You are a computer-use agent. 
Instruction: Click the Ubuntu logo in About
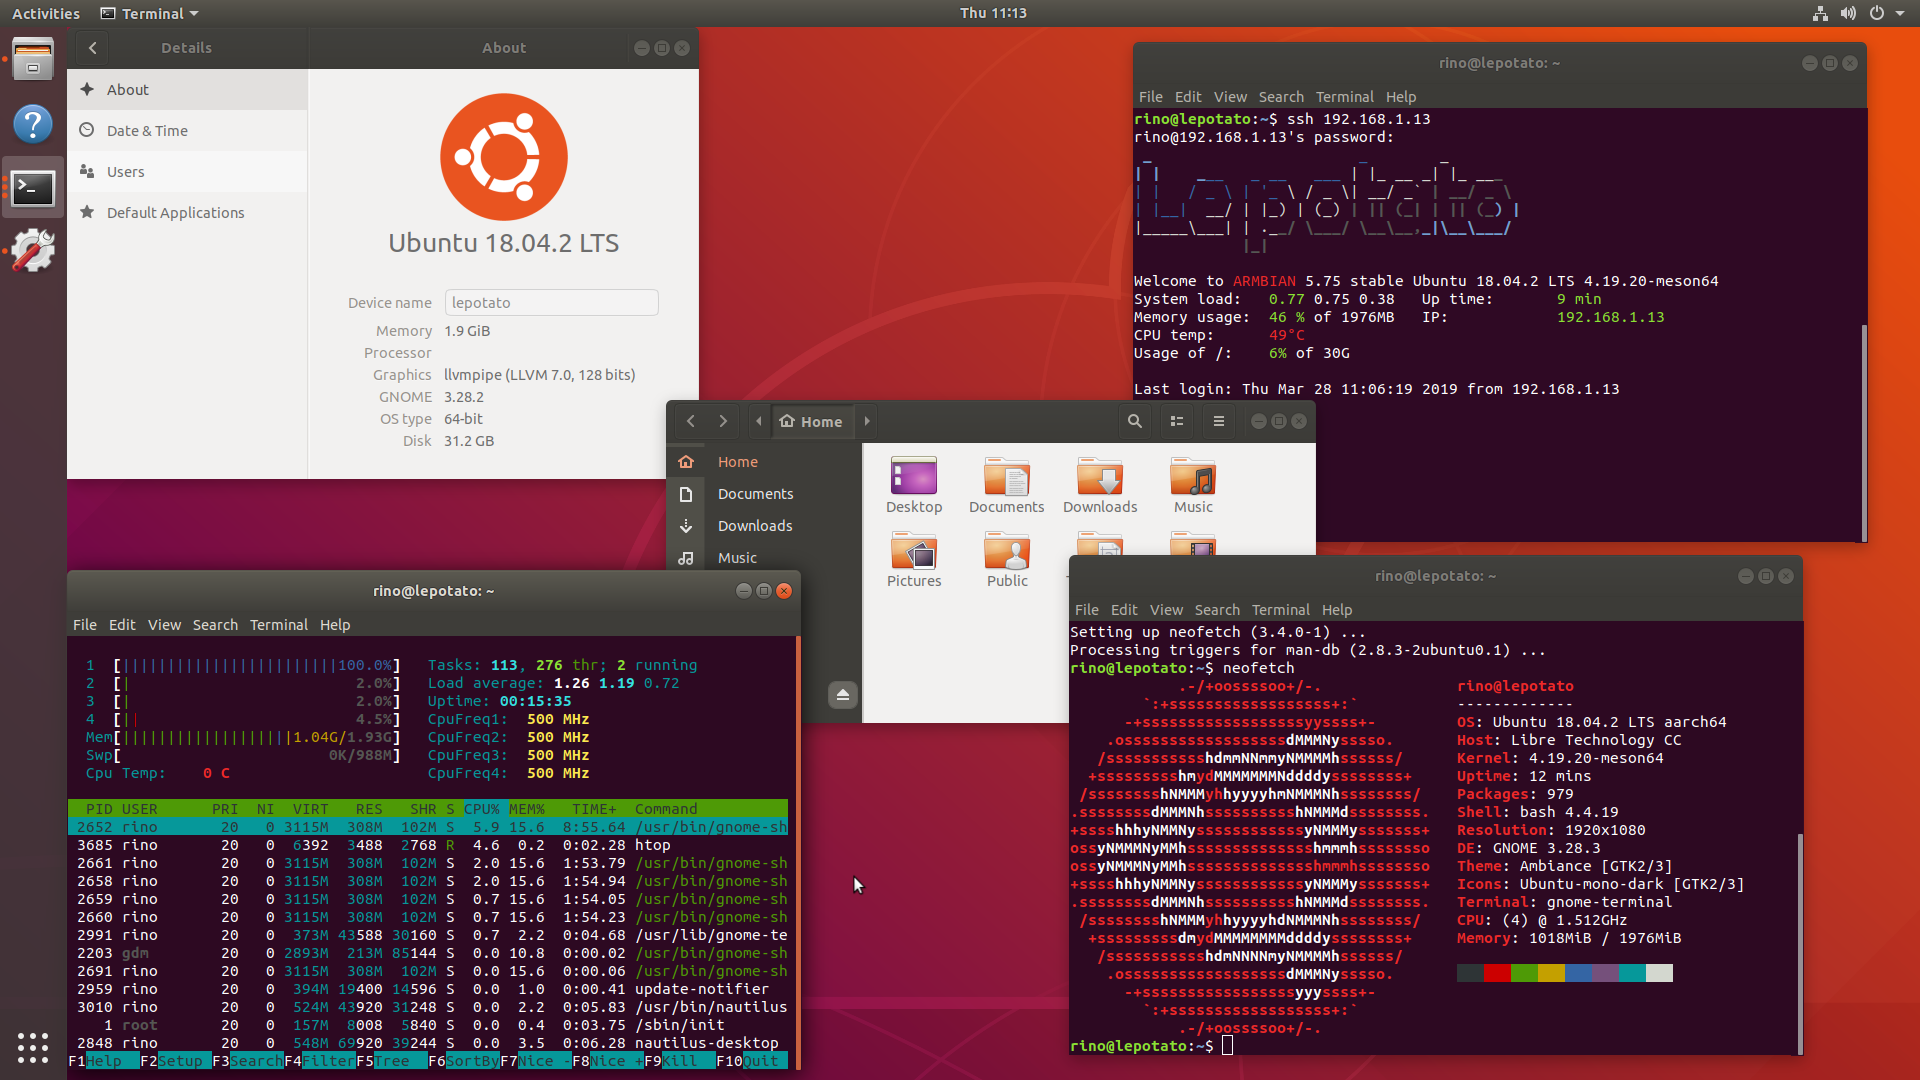[504, 157]
